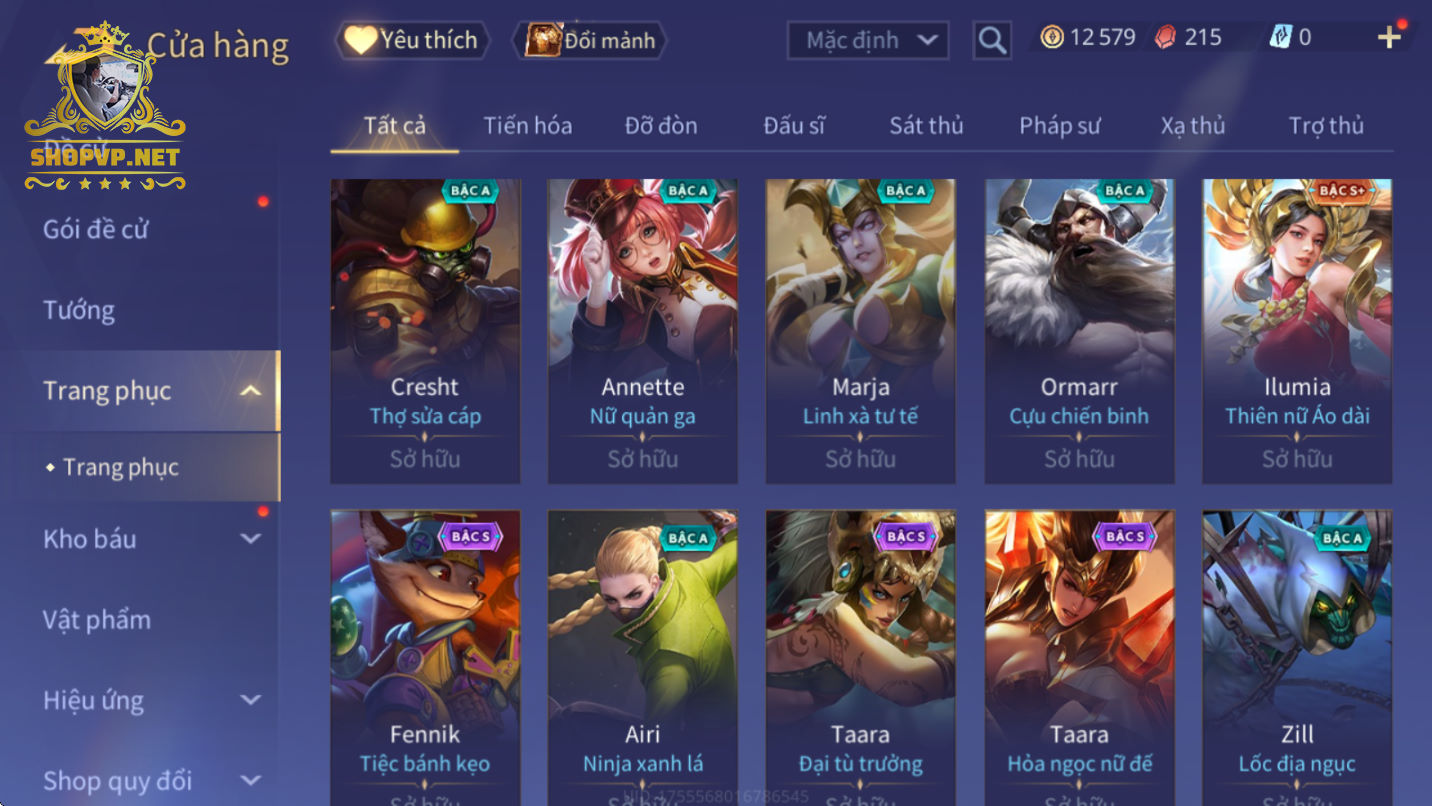Image resolution: width=1432 pixels, height=806 pixels.
Task: Collapse the Trang phục sidebar section
Action: point(251,391)
